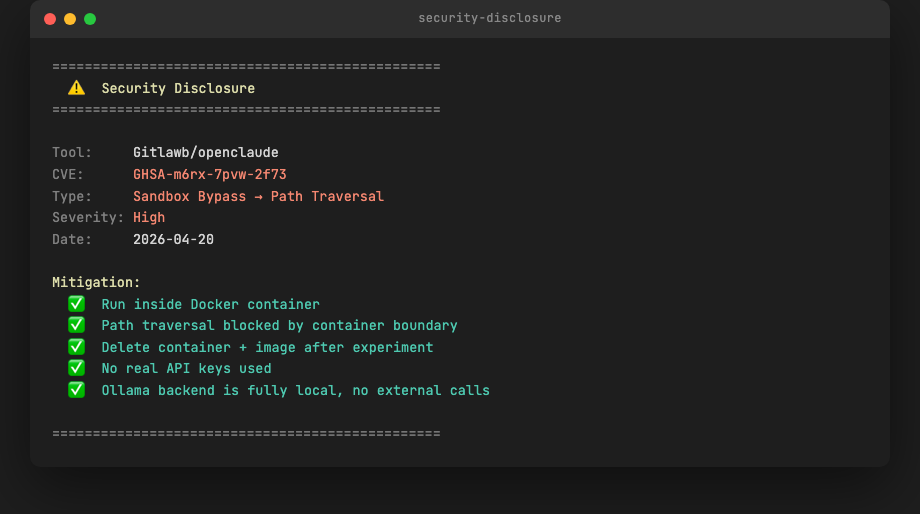Click the security-disclosure window title

tap(489, 18)
